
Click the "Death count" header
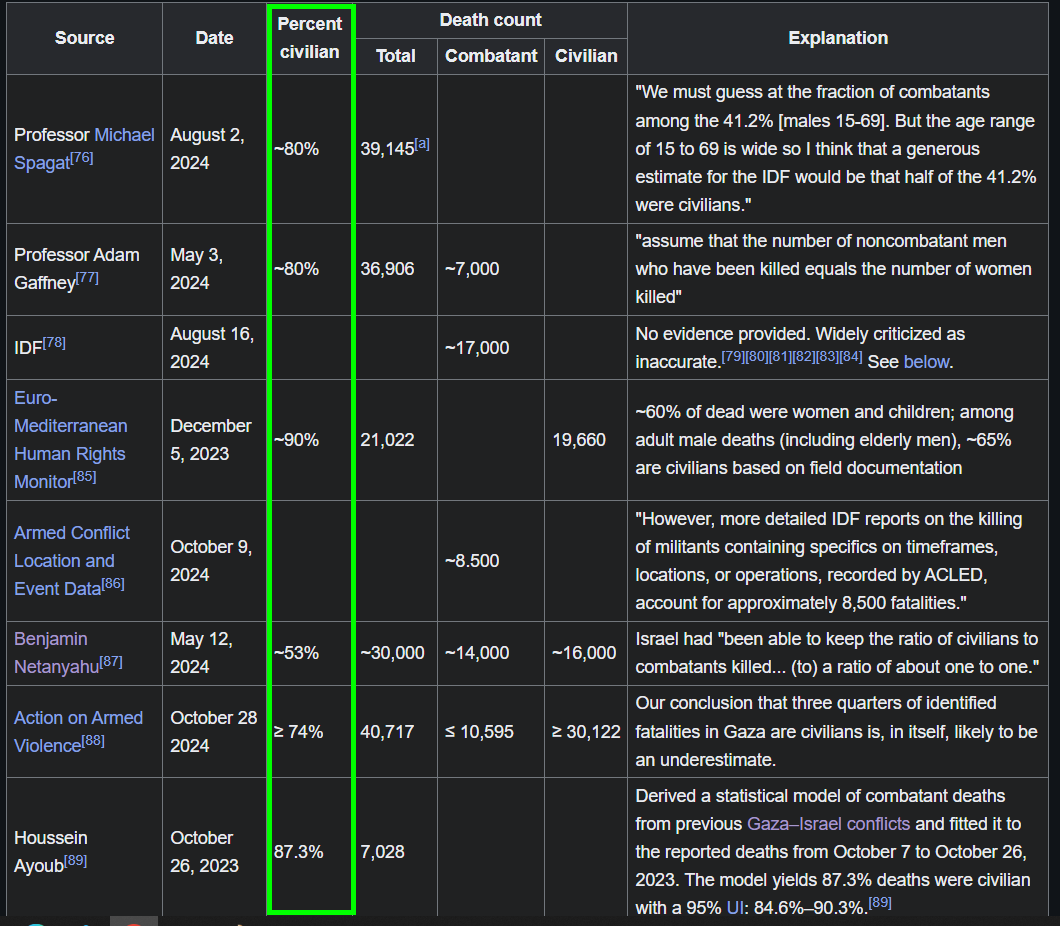[x=491, y=20]
